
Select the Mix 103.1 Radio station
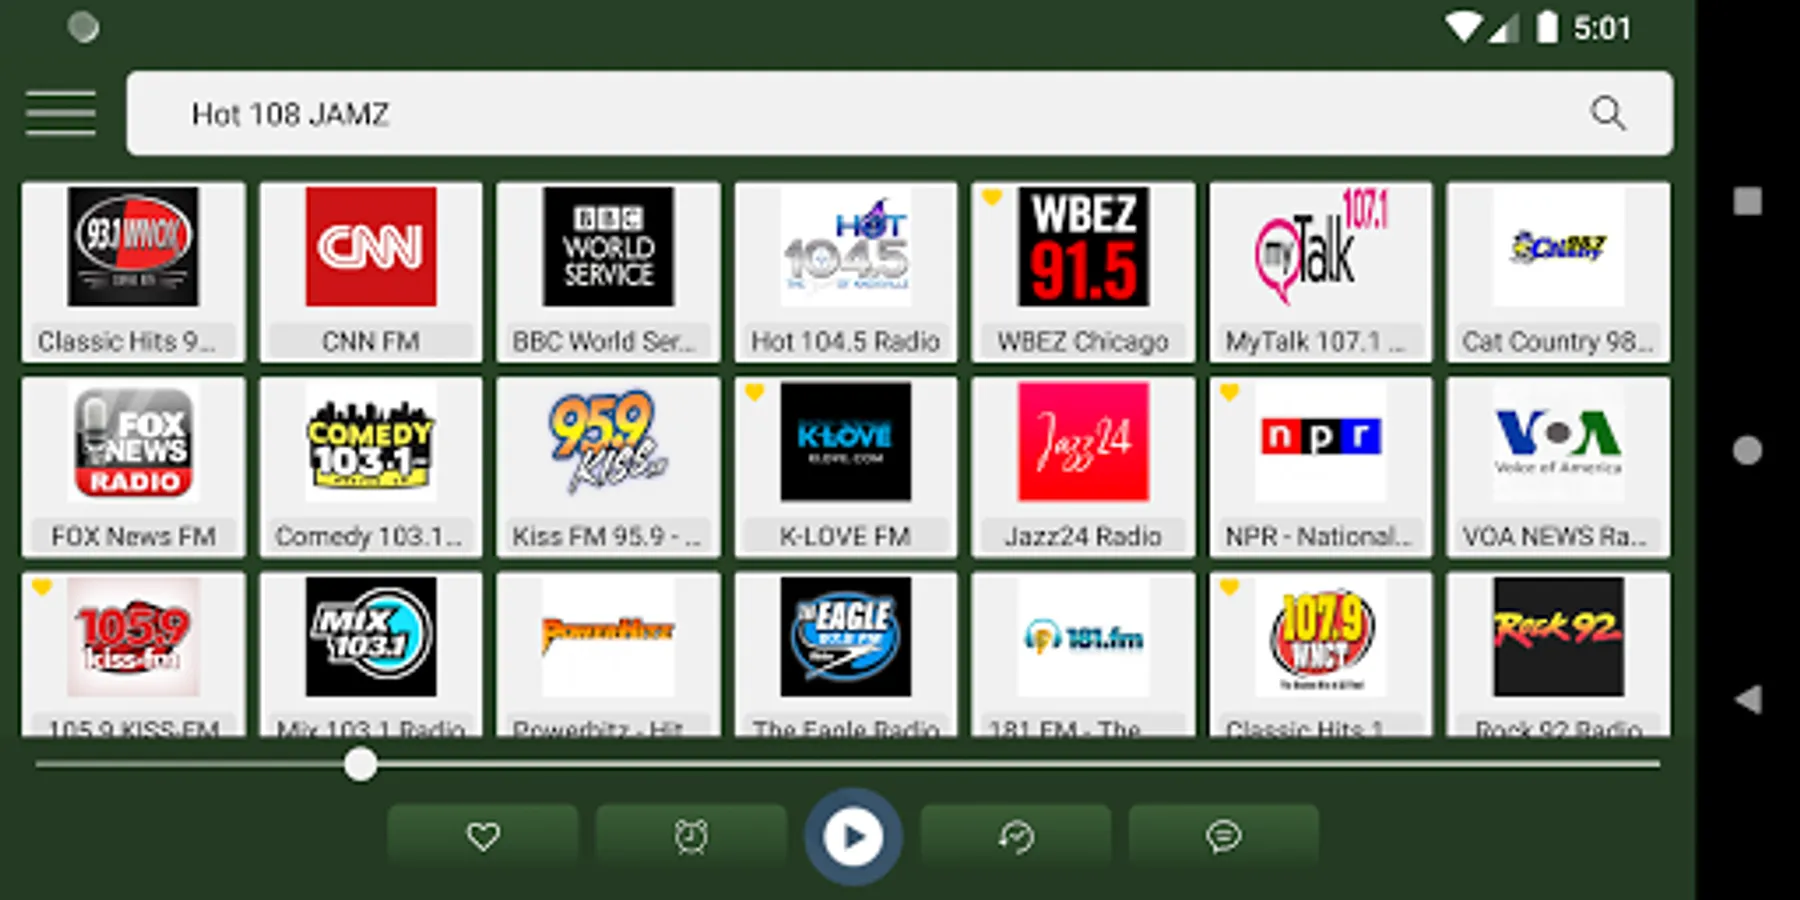371,654
